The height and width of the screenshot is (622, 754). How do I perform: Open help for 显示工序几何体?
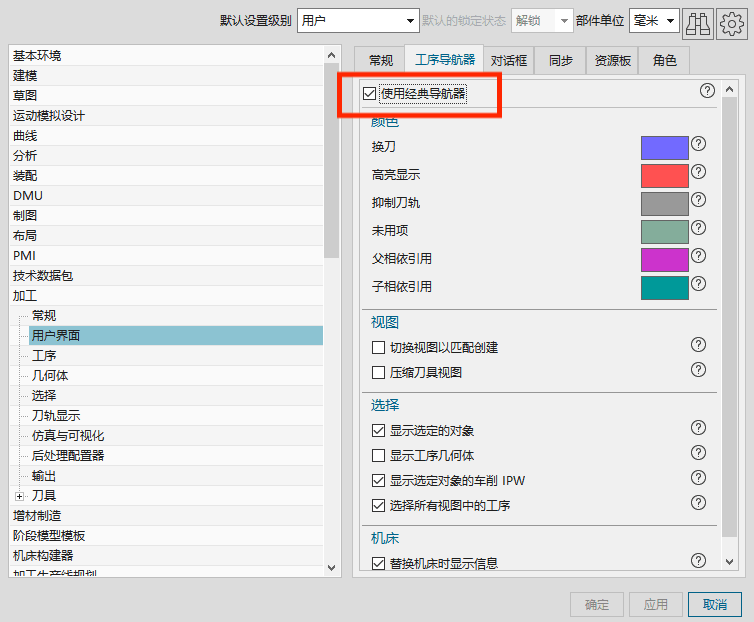(698, 453)
